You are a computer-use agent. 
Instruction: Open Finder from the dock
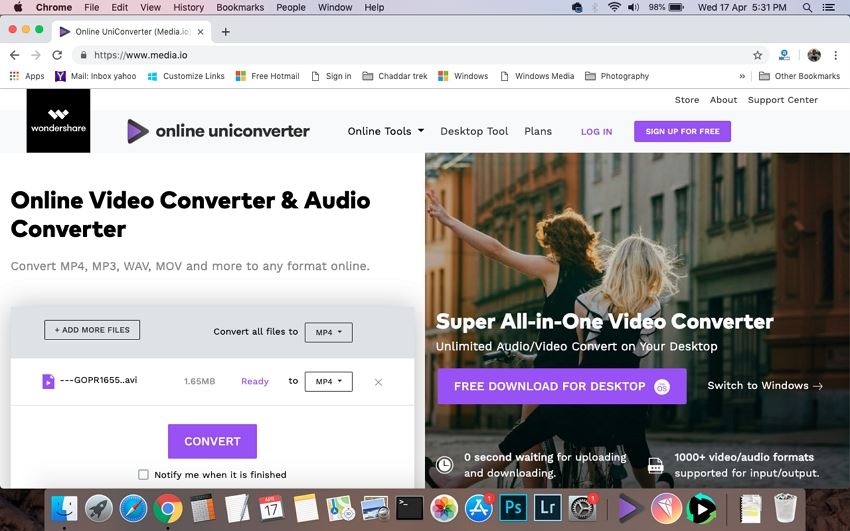pyautogui.click(x=64, y=508)
